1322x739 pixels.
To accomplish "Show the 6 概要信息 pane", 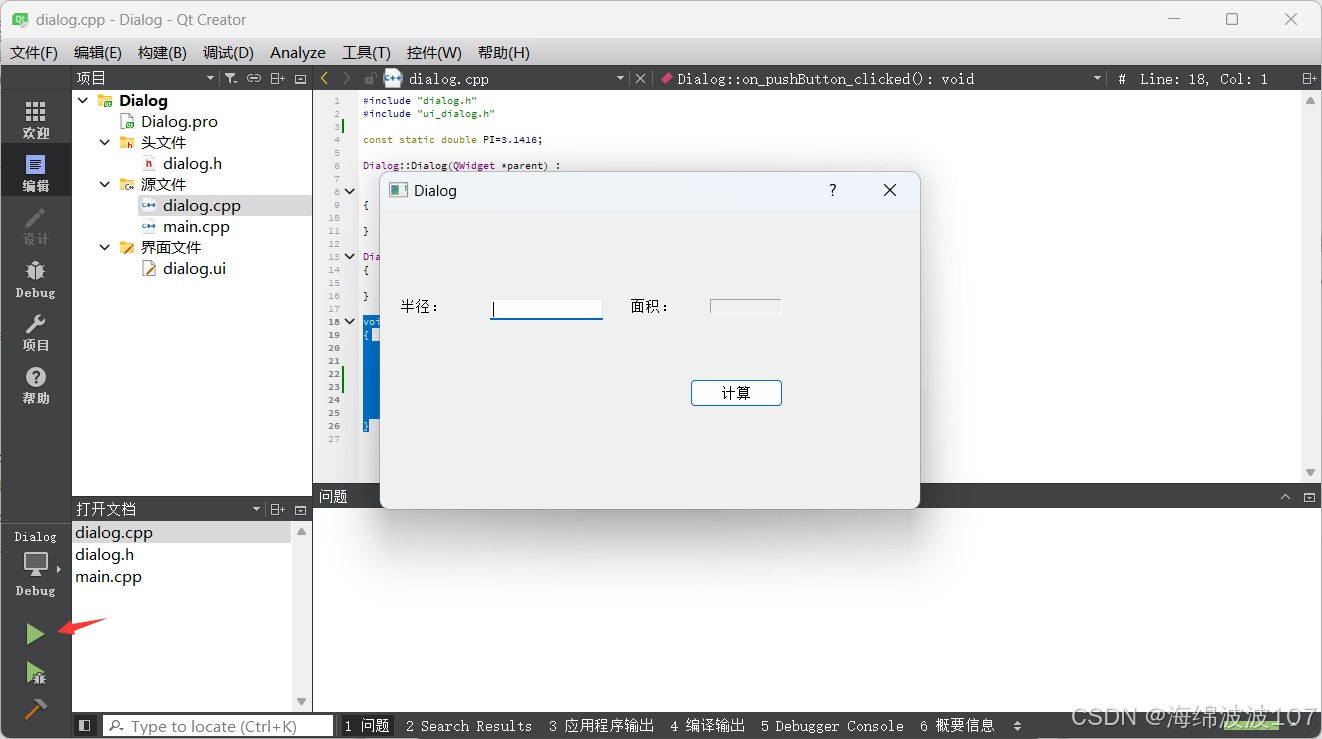I will point(957,726).
